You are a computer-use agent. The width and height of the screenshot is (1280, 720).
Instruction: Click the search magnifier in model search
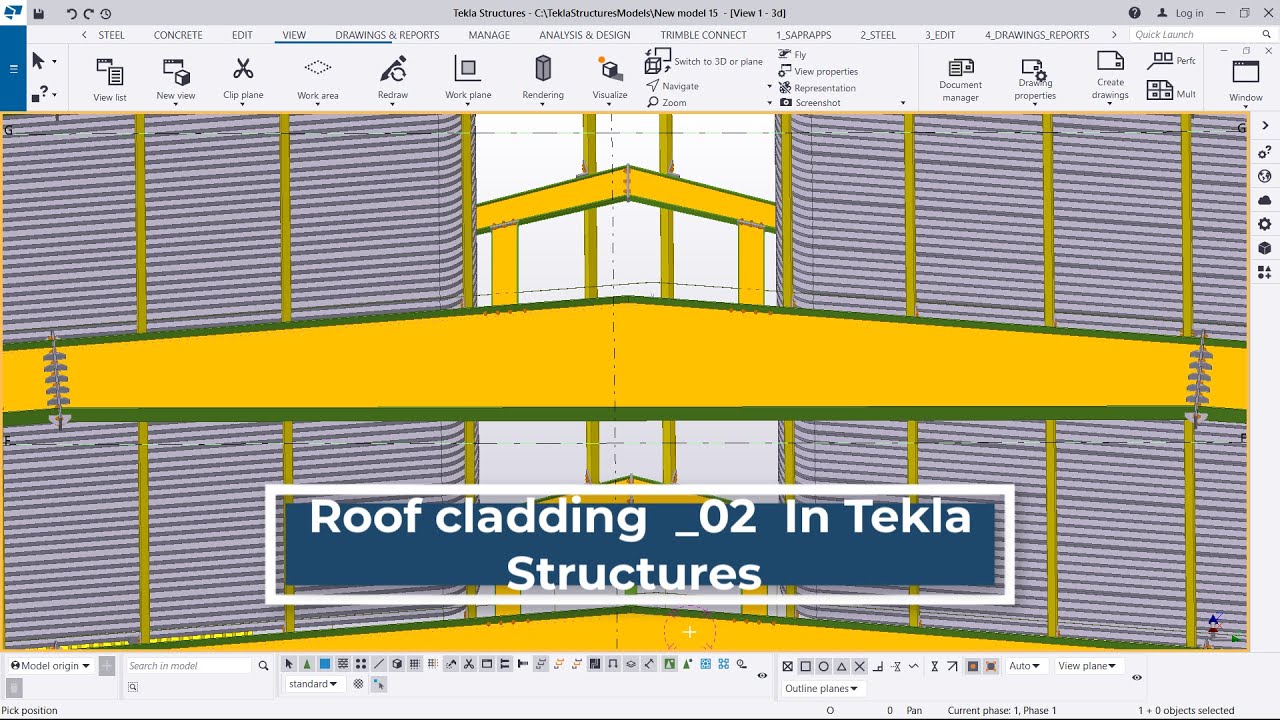point(264,666)
